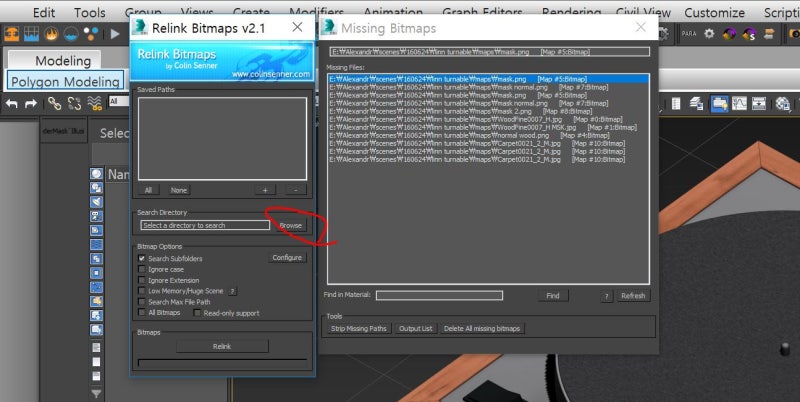Remove a saved path with the - button

click(295, 190)
